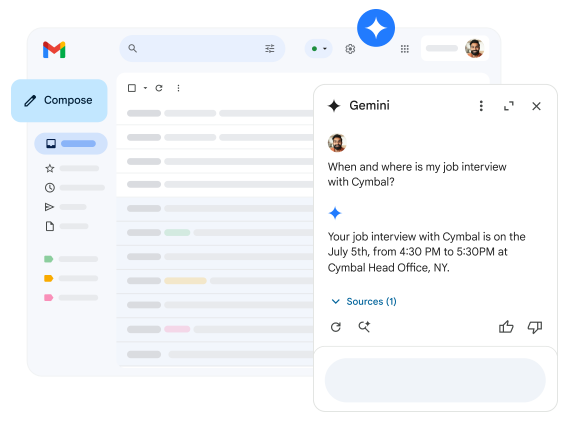This screenshot has height=425, width=586.
Task: Expand the Gemini panel to fullscreen
Action: click(x=509, y=106)
